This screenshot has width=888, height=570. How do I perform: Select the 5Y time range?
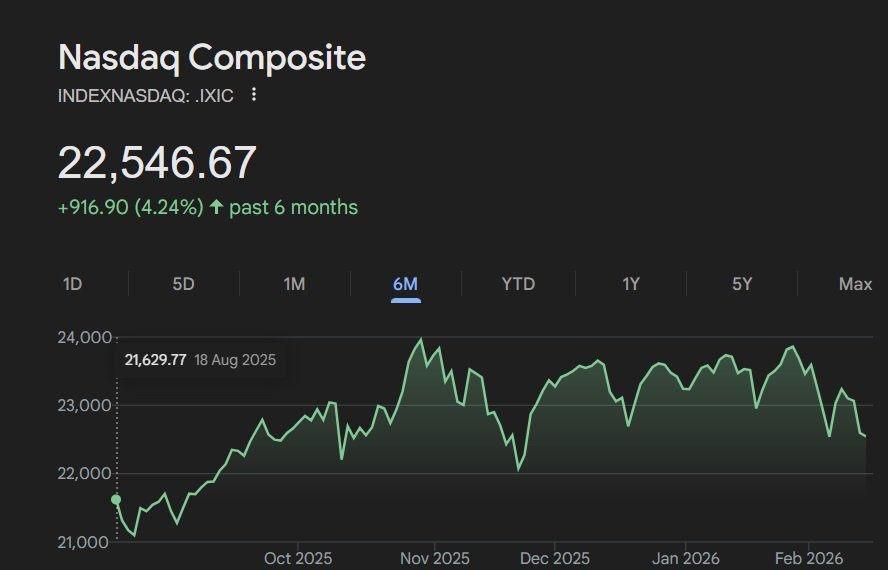[741, 284]
